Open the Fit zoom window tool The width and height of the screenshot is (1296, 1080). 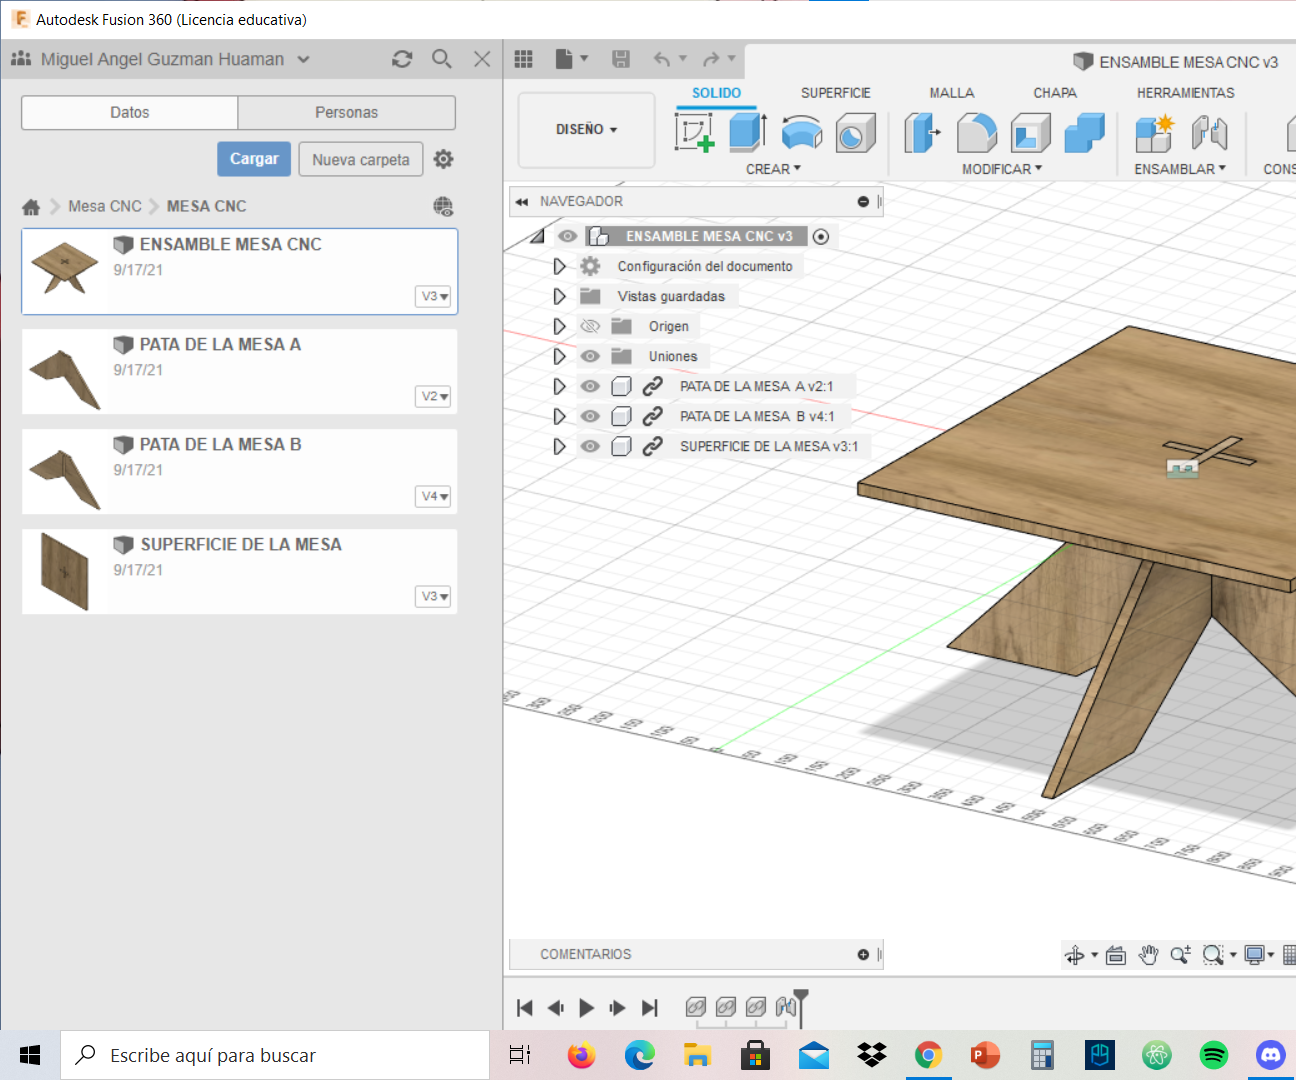click(x=1213, y=955)
